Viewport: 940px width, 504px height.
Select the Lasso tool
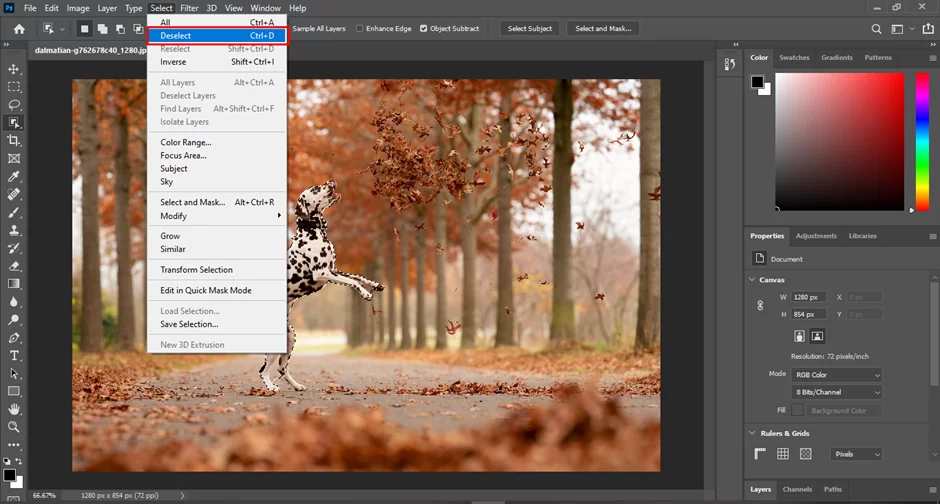click(x=14, y=105)
